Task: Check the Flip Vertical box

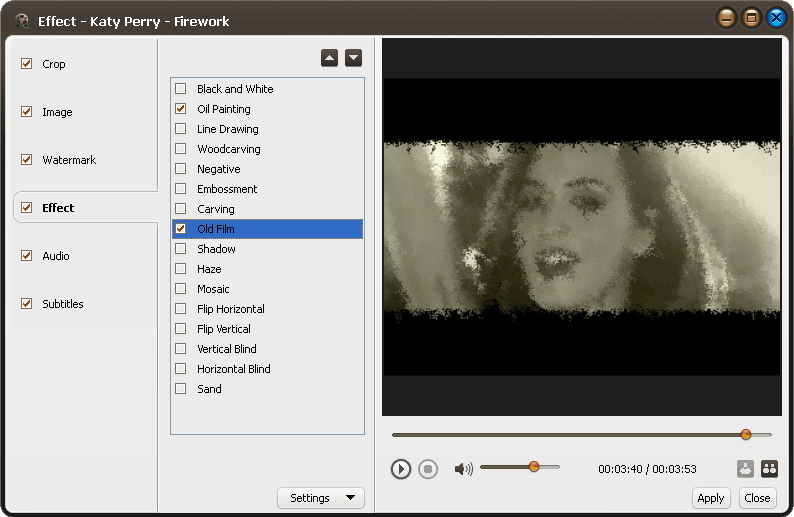Action: pyautogui.click(x=181, y=329)
